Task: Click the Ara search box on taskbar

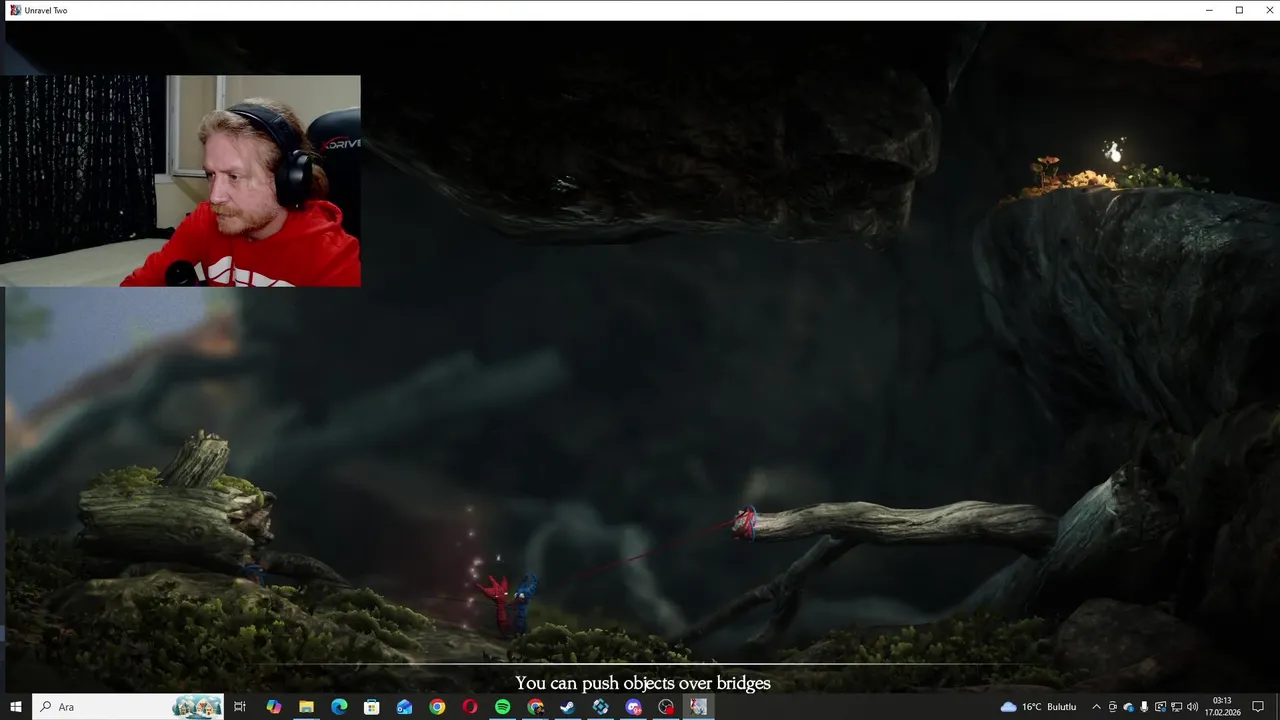Action: point(129,707)
